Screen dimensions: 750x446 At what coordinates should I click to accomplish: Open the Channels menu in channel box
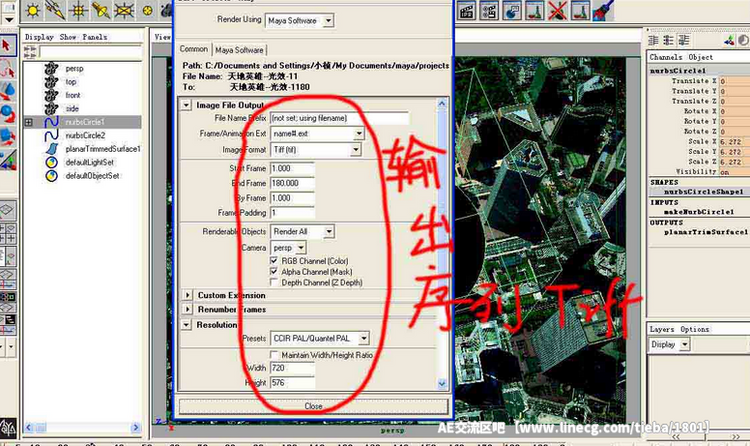665,57
